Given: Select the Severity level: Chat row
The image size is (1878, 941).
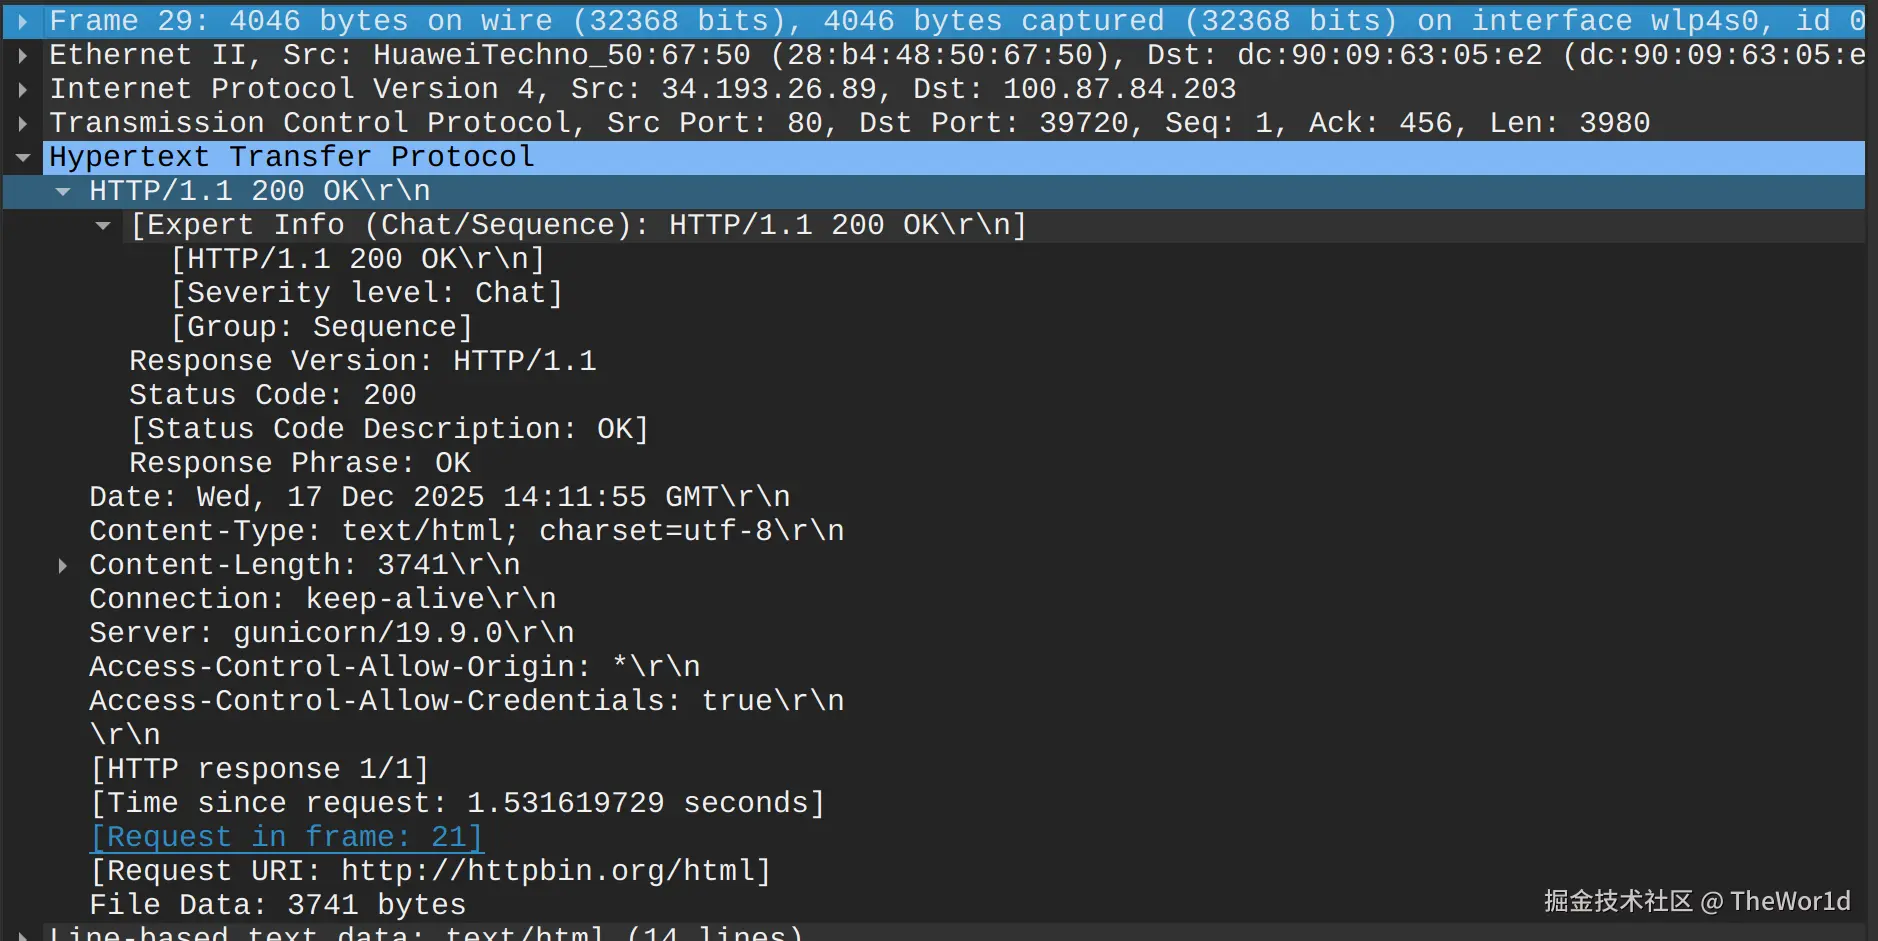Looking at the screenshot, I should pyautogui.click(x=367, y=293).
